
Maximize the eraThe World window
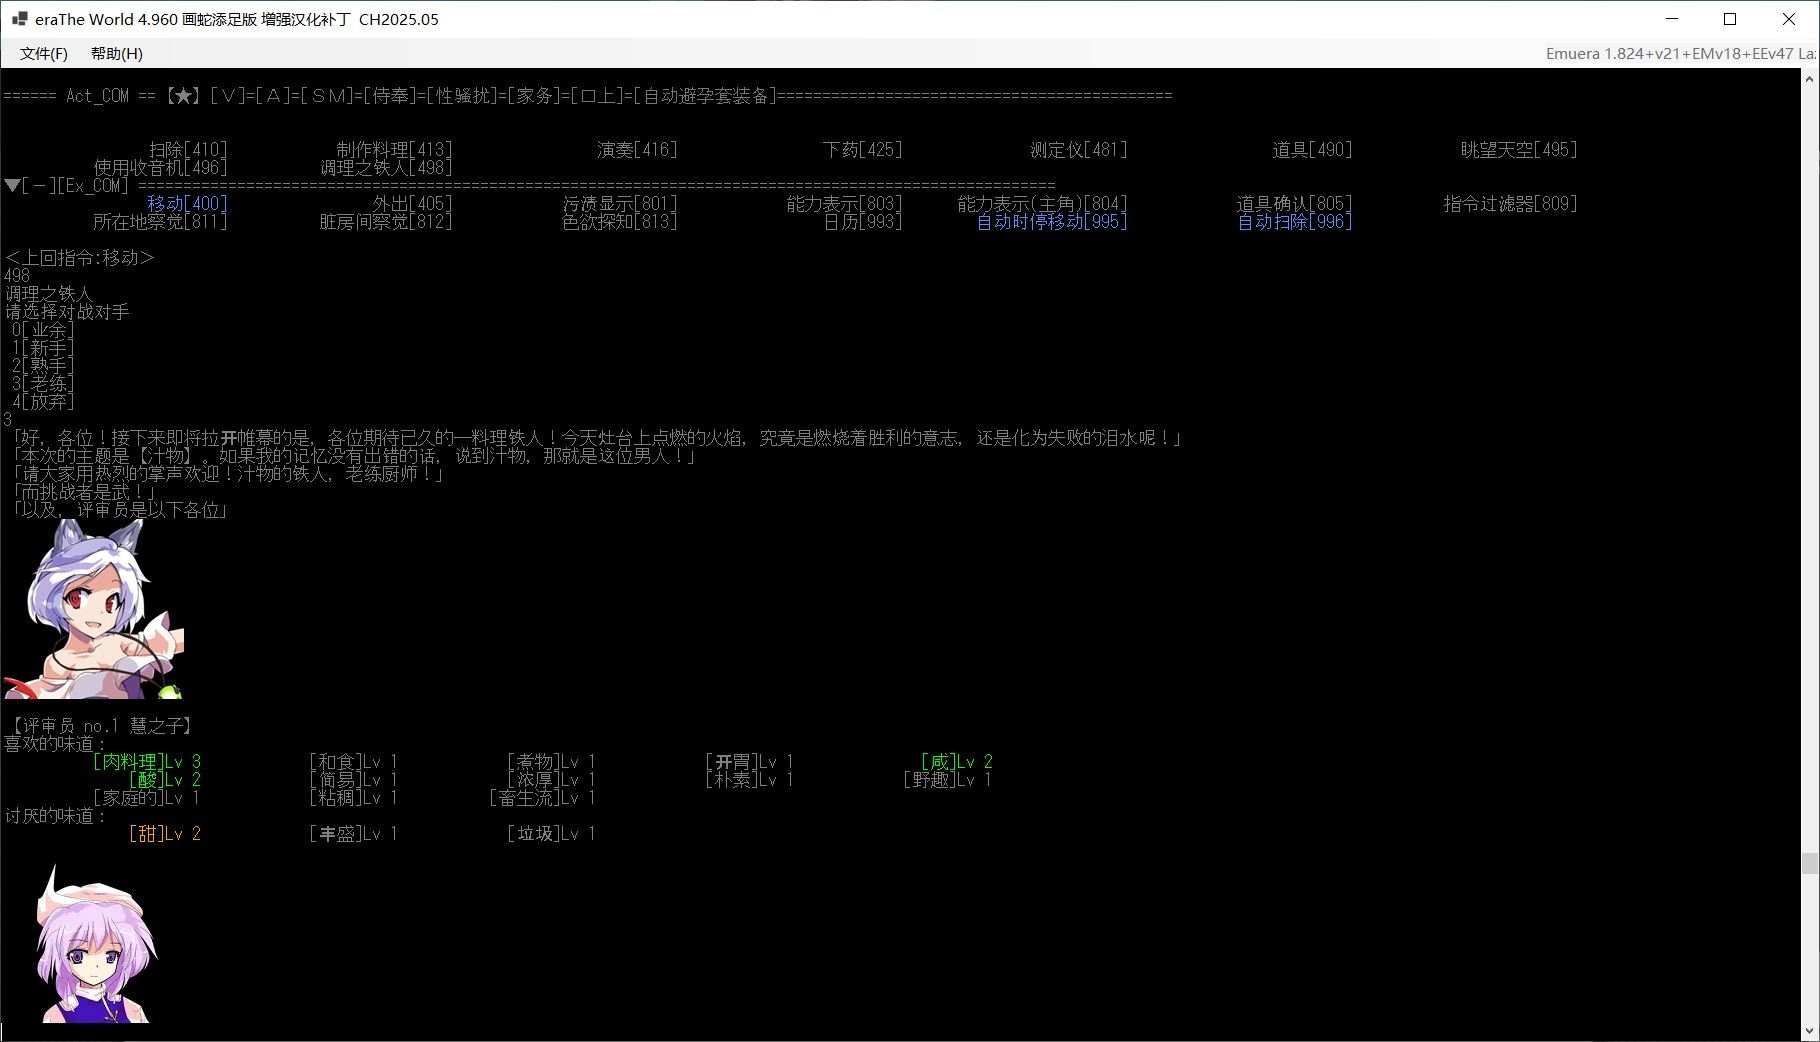tap(1730, 19)
